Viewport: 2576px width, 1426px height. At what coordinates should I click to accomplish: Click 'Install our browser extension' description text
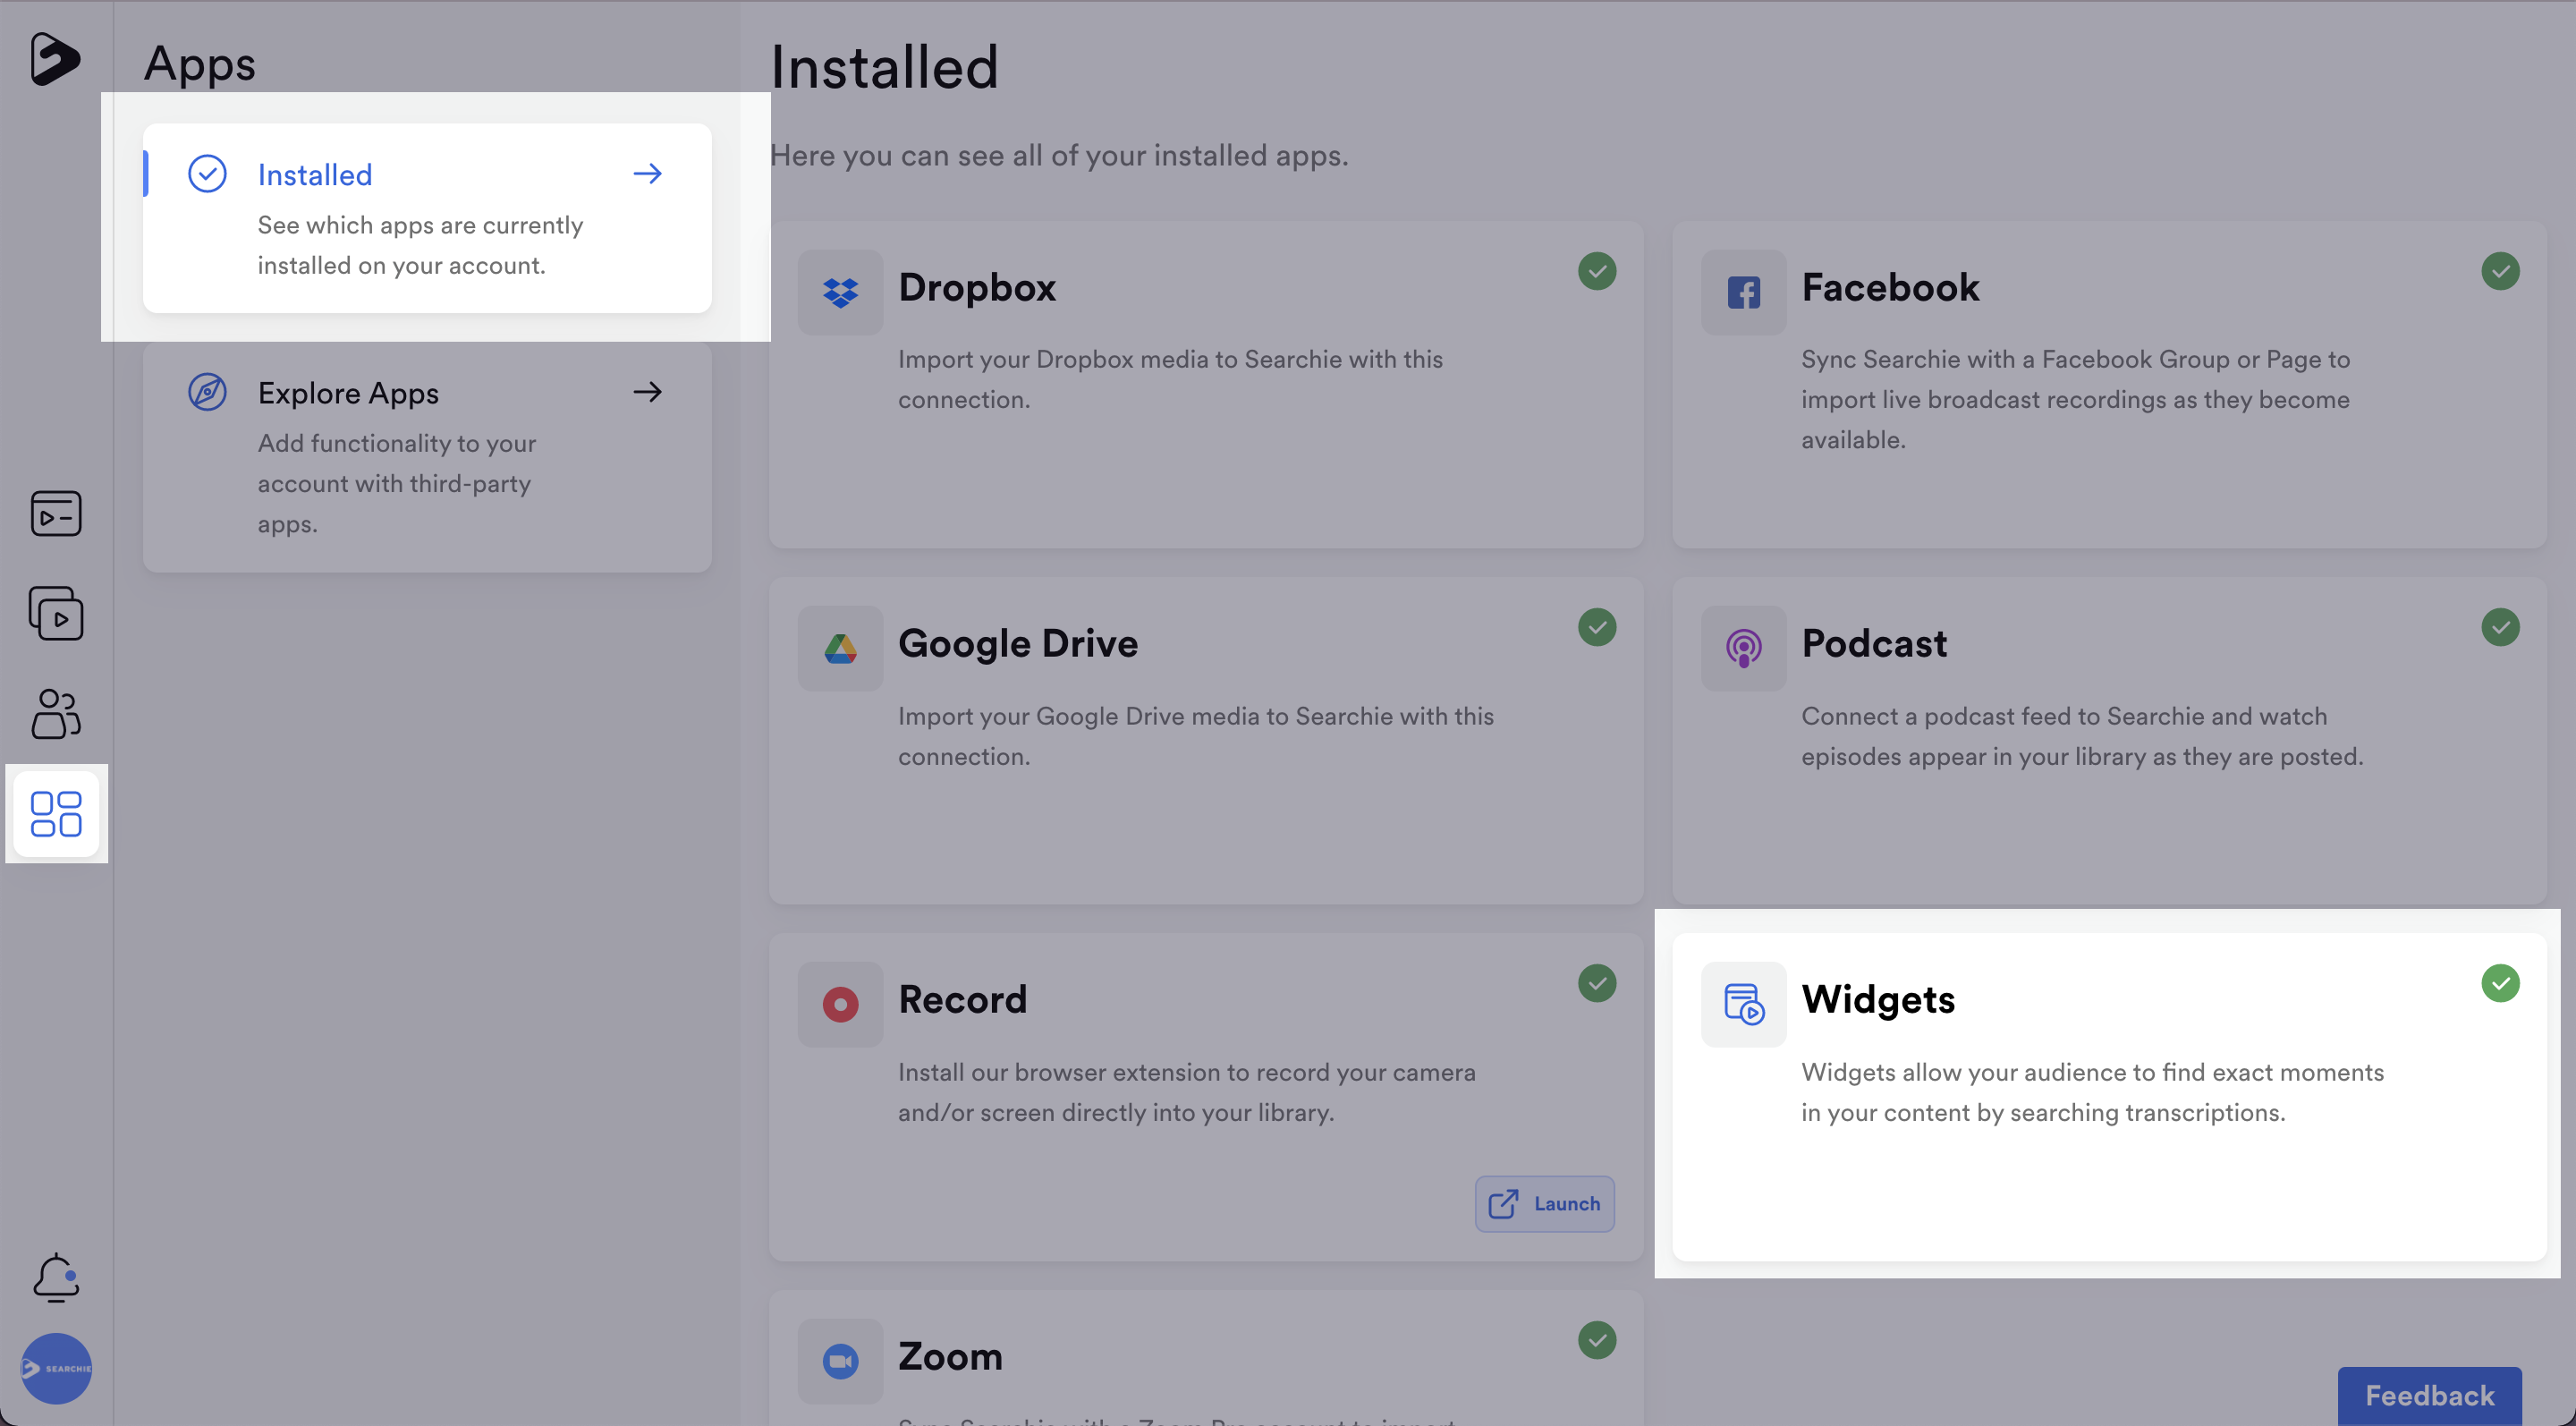pyautogui.click(x=1187, y=1092)
